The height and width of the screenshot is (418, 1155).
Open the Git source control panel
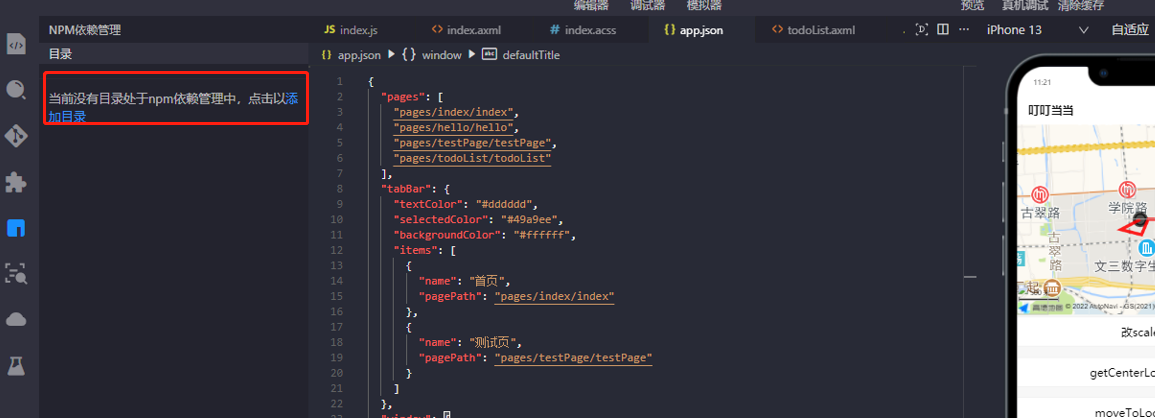click(x=16, y=136)
